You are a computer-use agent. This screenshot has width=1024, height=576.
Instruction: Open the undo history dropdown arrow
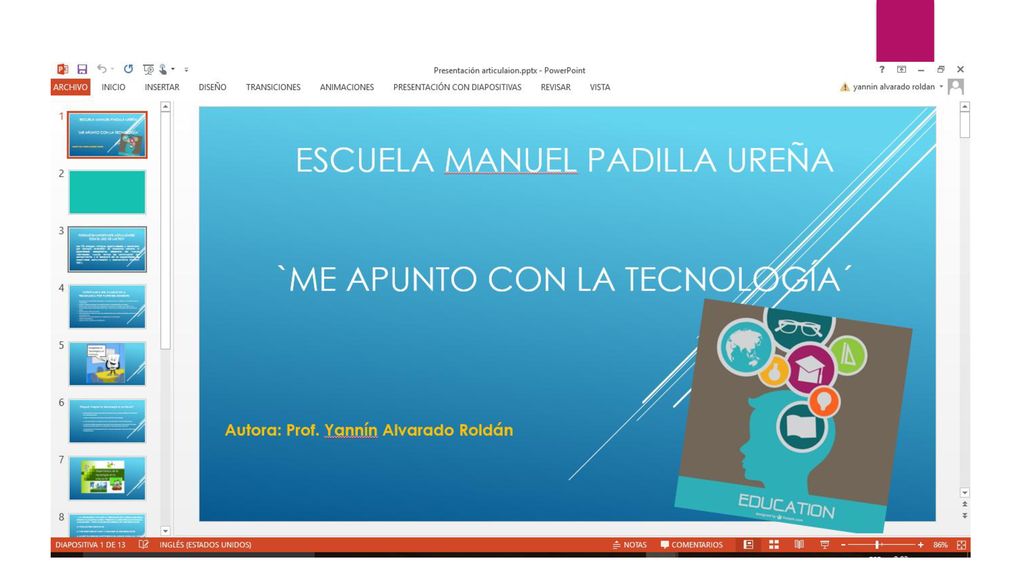click(112, 69)
